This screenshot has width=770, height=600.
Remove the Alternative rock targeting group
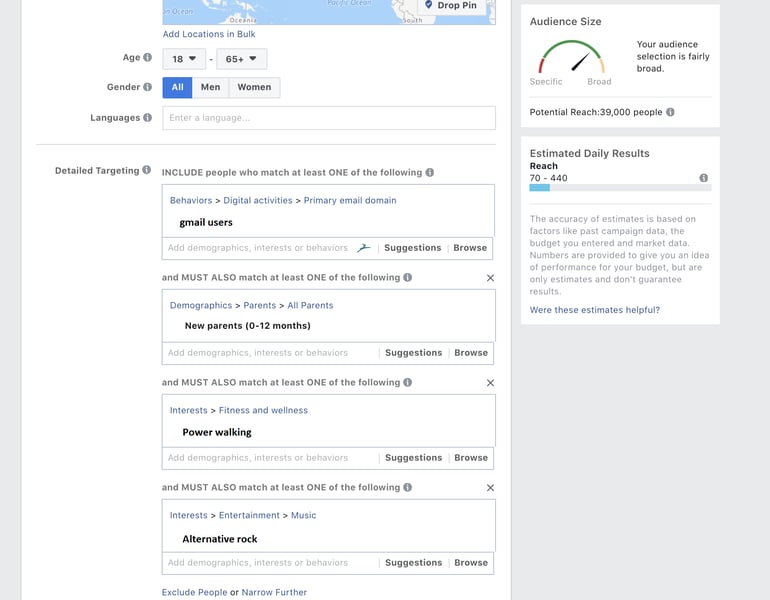490,488
